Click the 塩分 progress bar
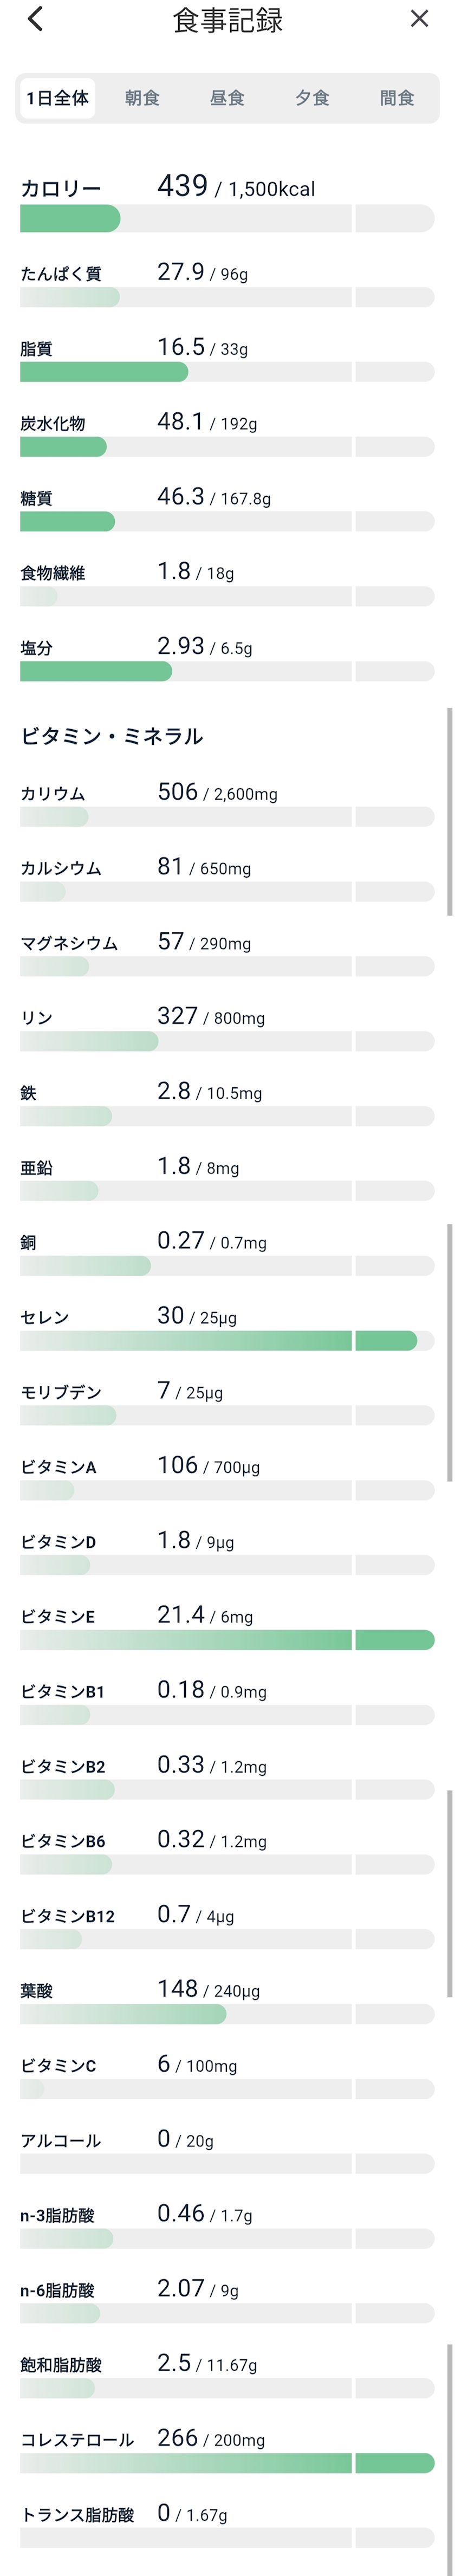This screenshot has width=455, height=2576. point(227,671)
